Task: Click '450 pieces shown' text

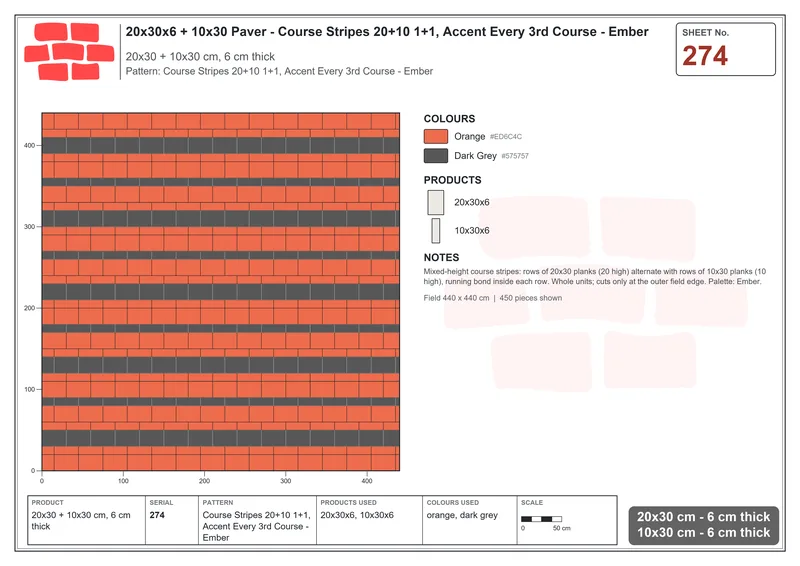Action: (x=531, y=298)
